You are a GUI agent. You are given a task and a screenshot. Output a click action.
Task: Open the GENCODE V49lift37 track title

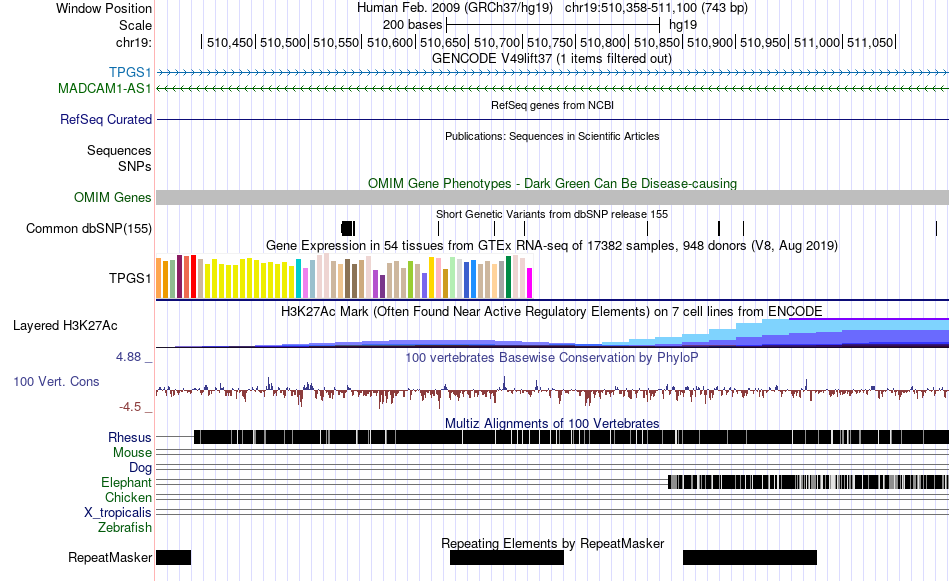[x=551, y=59]
